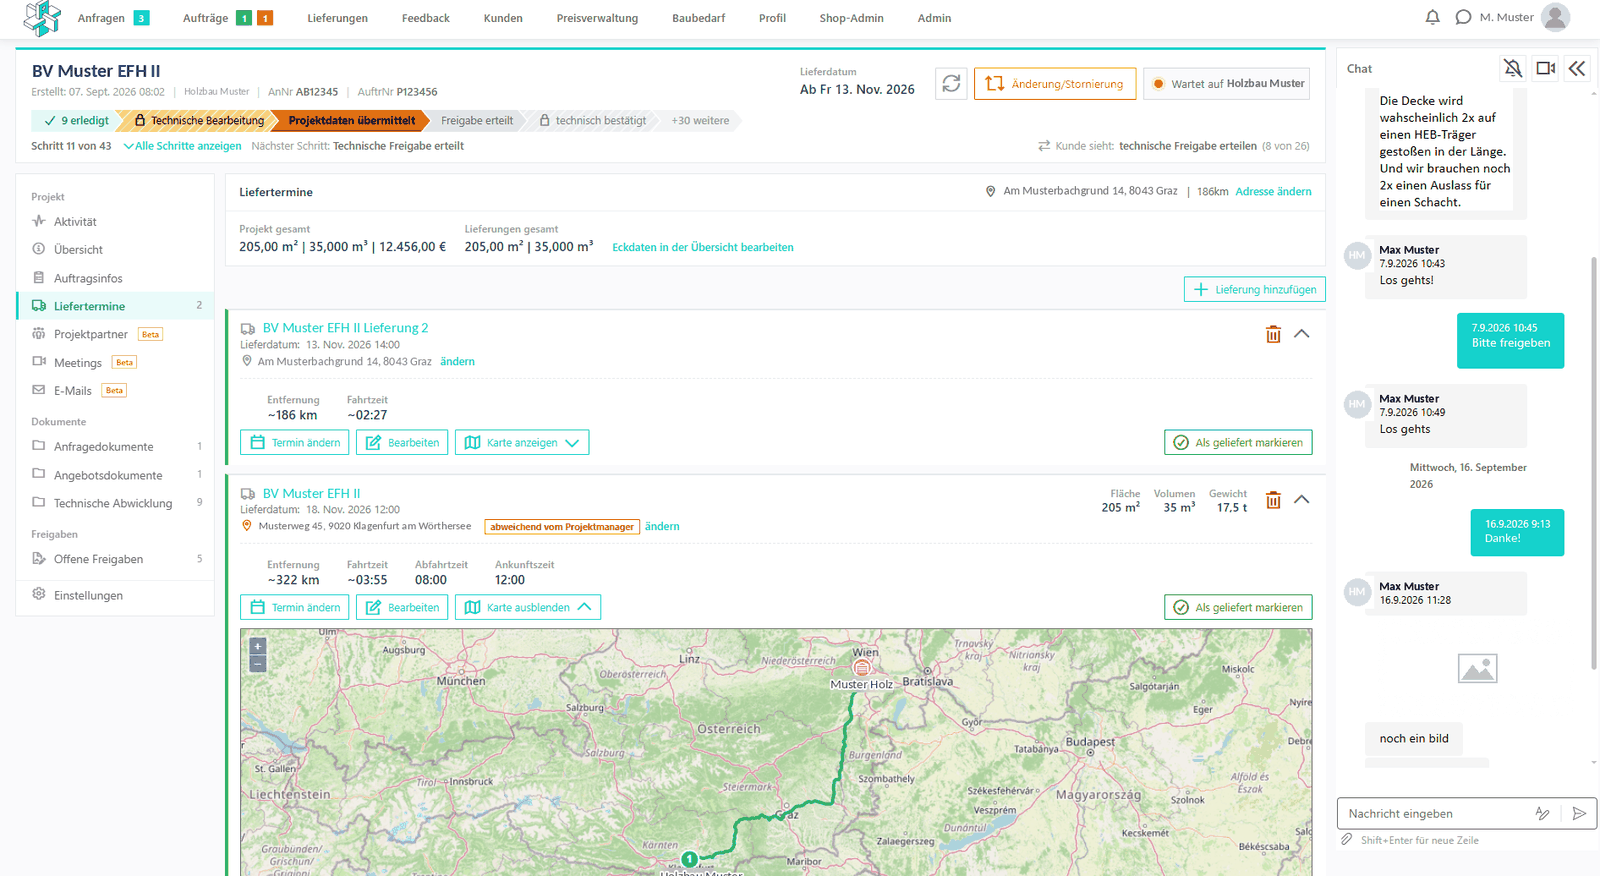Open the app logo home

[42, 18]
